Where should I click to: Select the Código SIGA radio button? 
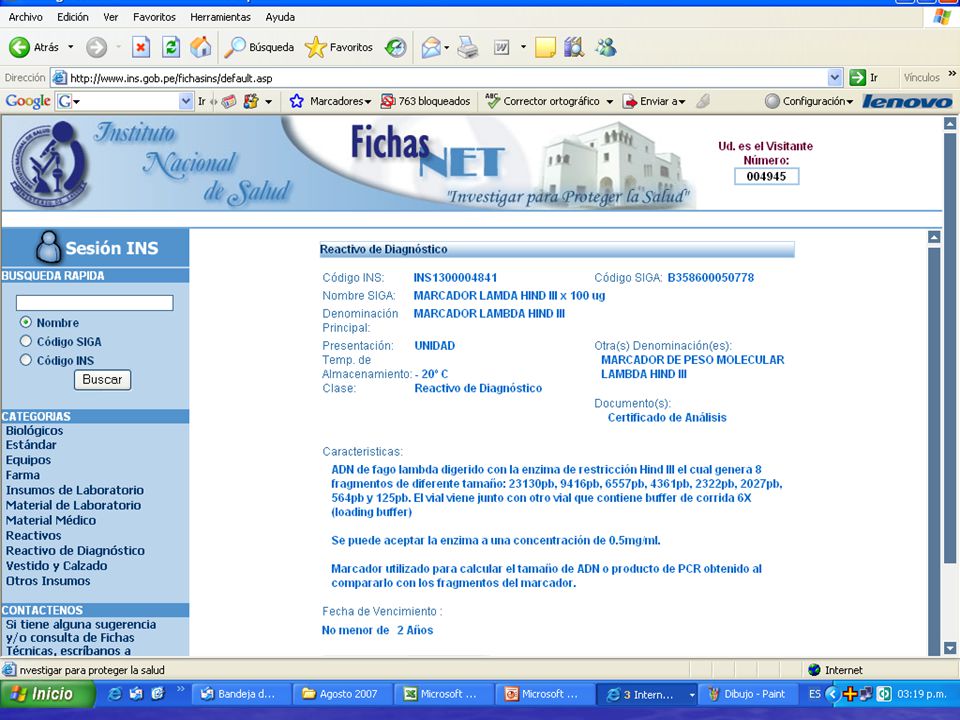point(26,341)
